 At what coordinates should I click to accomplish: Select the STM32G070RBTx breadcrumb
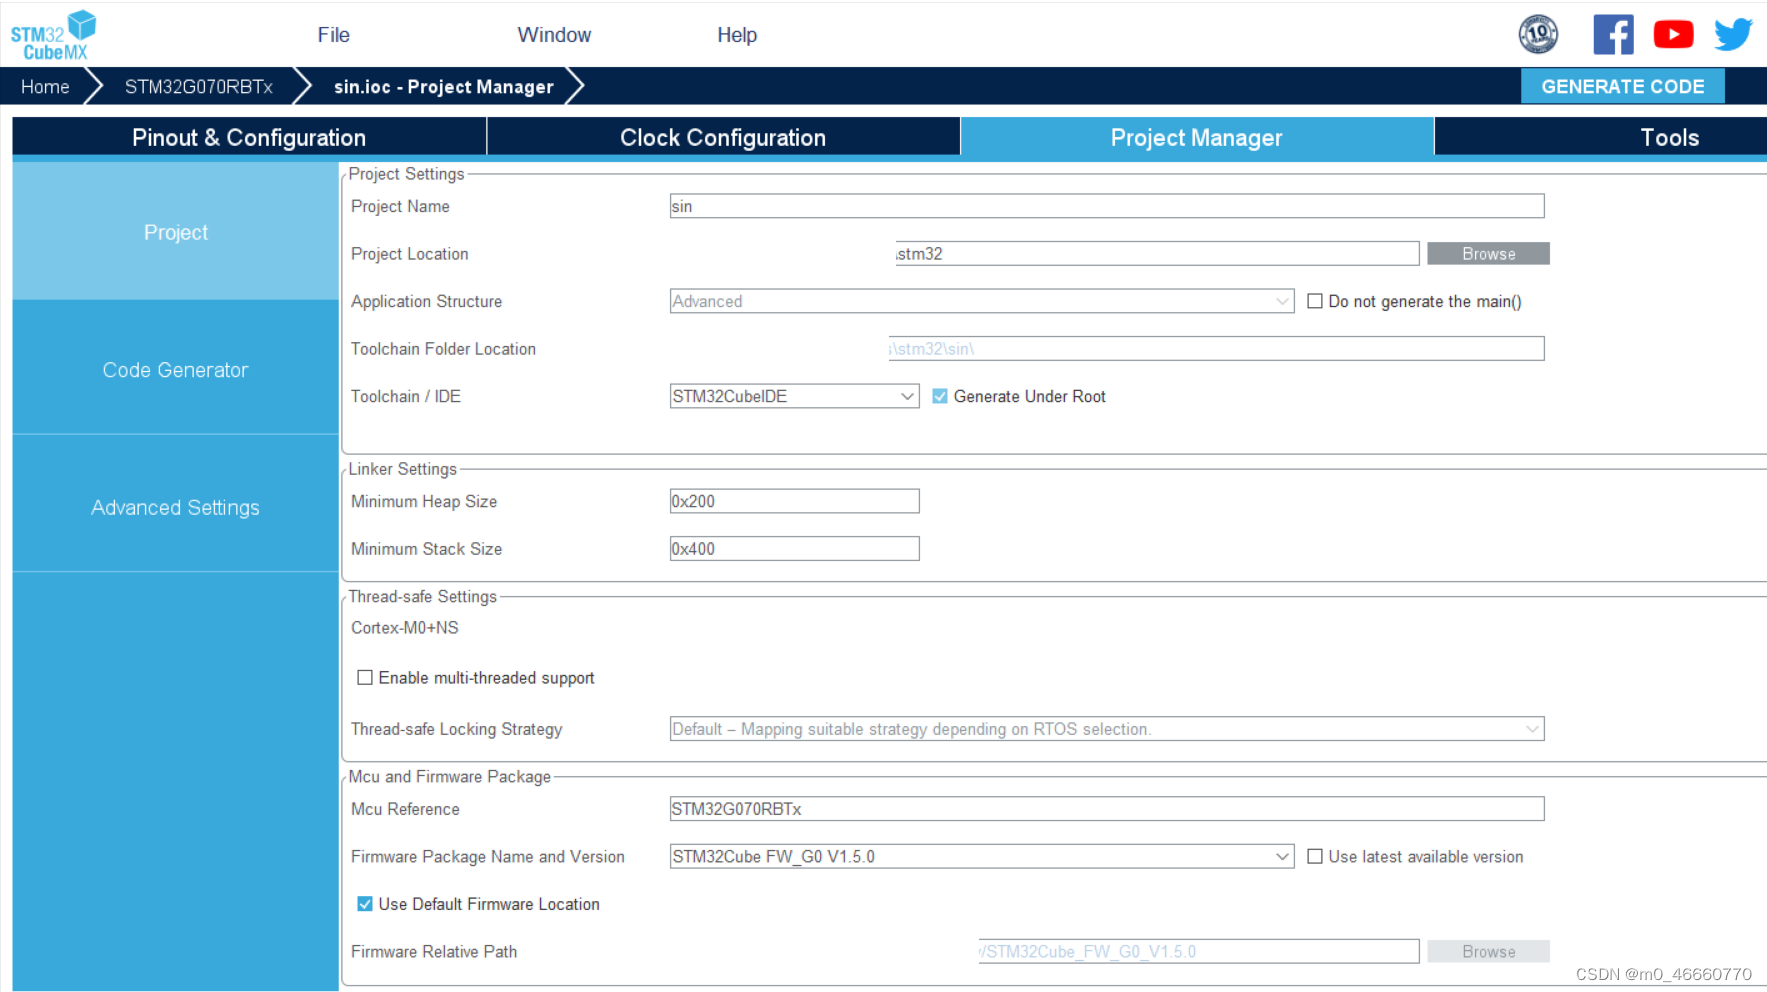(x=198, y=87)
